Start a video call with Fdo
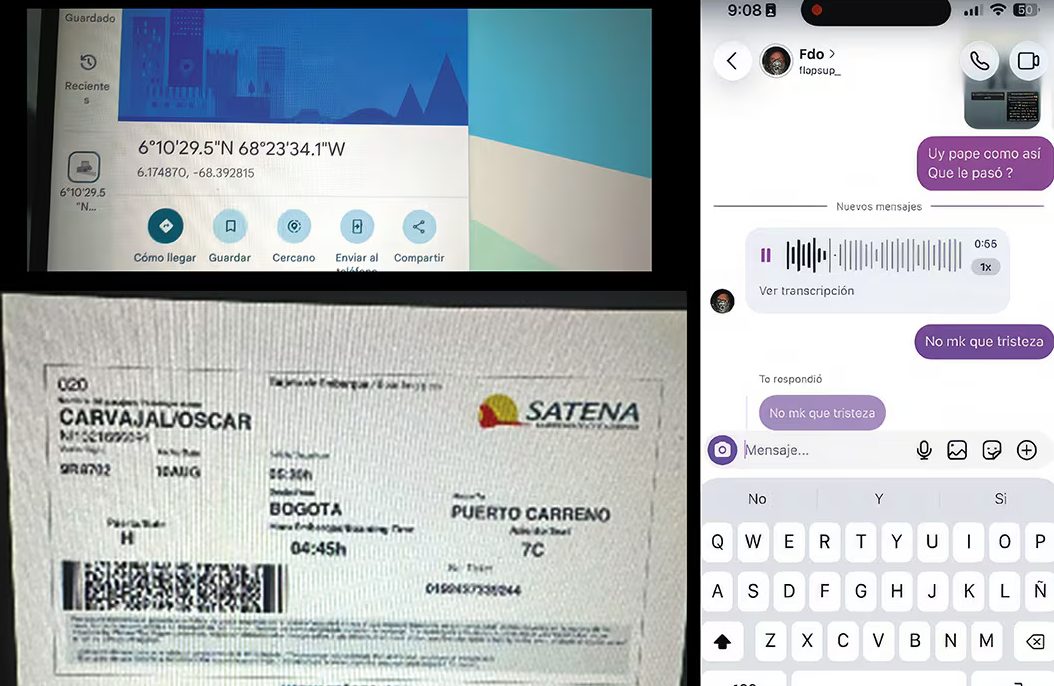 (1028, 61)
